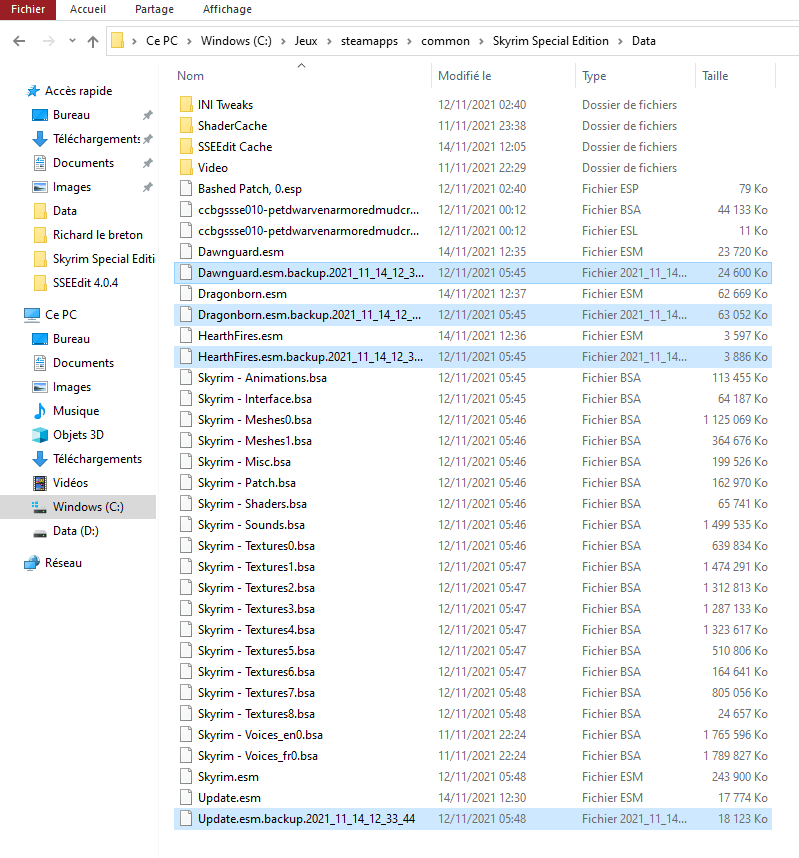Screen dimensions: 799x858
Task: Select the Fichier ESL ccbgssse010 file name
Action: [x=309, y=231]
